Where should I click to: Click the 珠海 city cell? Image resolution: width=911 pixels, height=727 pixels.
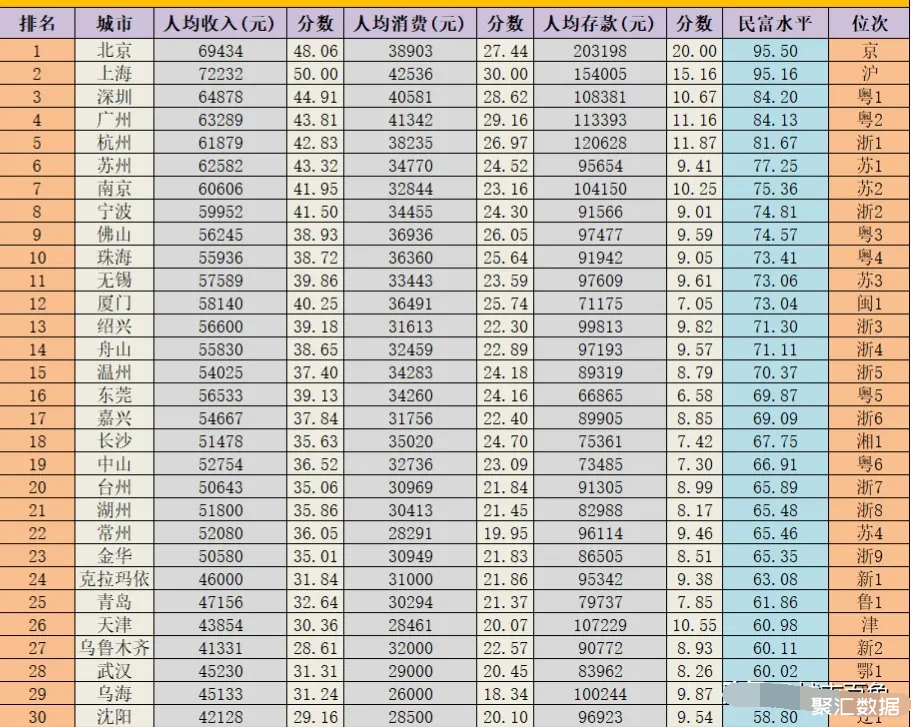114,257
